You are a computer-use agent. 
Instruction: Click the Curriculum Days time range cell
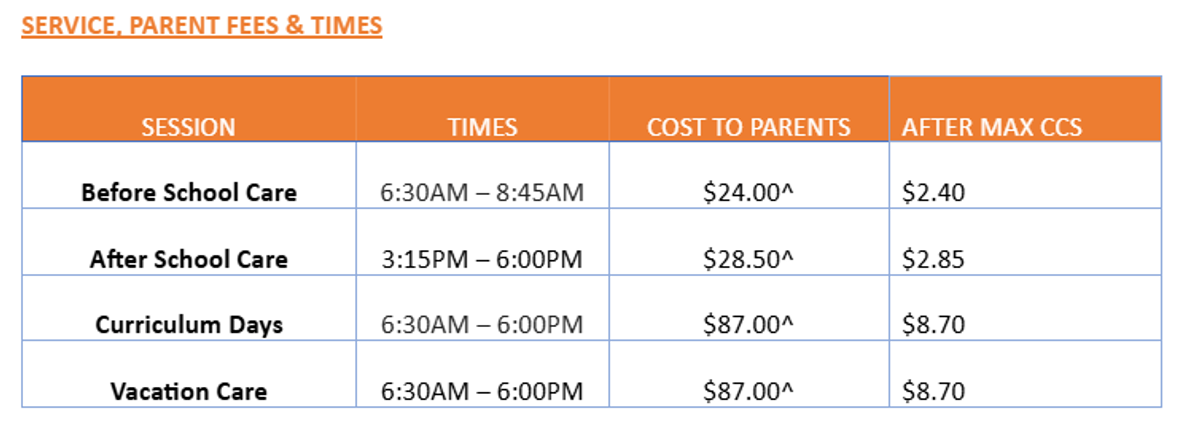click(x=481, y=325)
